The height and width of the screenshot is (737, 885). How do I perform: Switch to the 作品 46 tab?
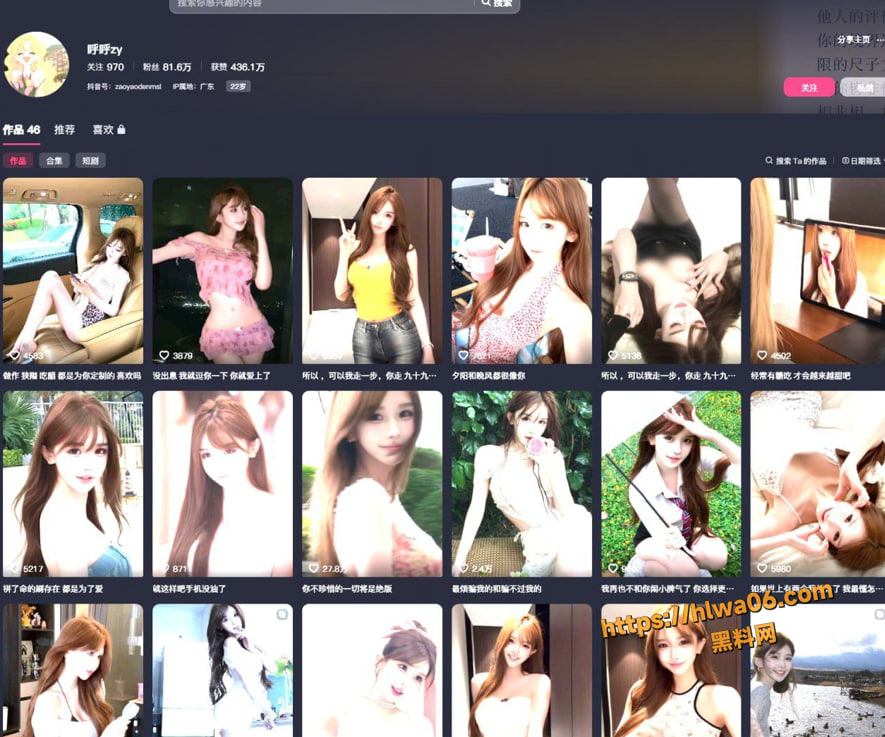(x=21, y=130)
